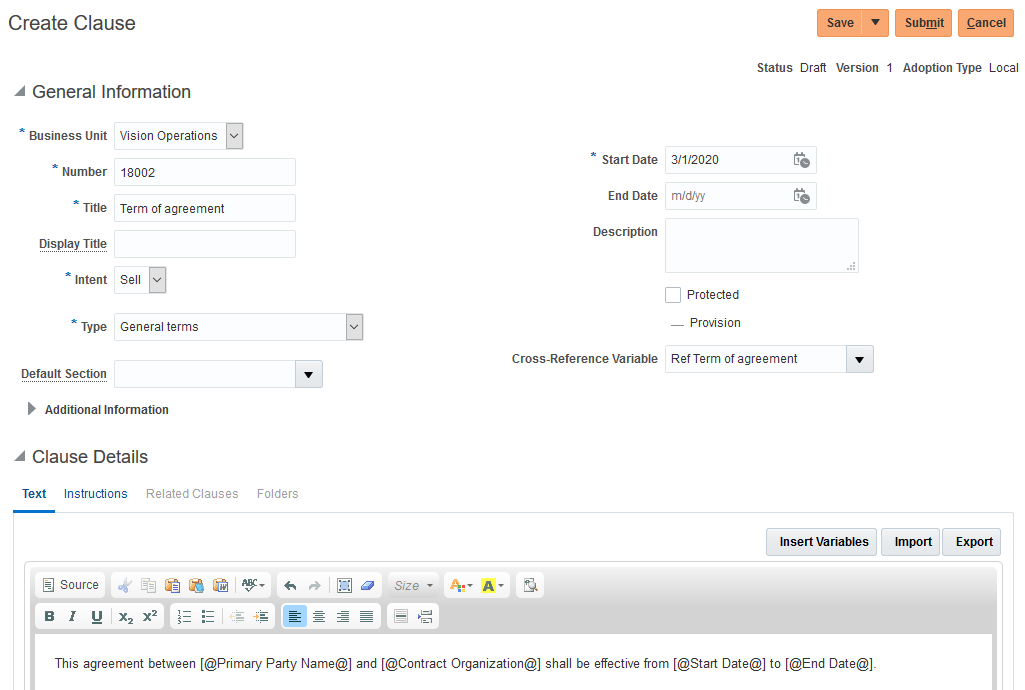
Task: Click the Cancel button
Action: coord(986,23)
